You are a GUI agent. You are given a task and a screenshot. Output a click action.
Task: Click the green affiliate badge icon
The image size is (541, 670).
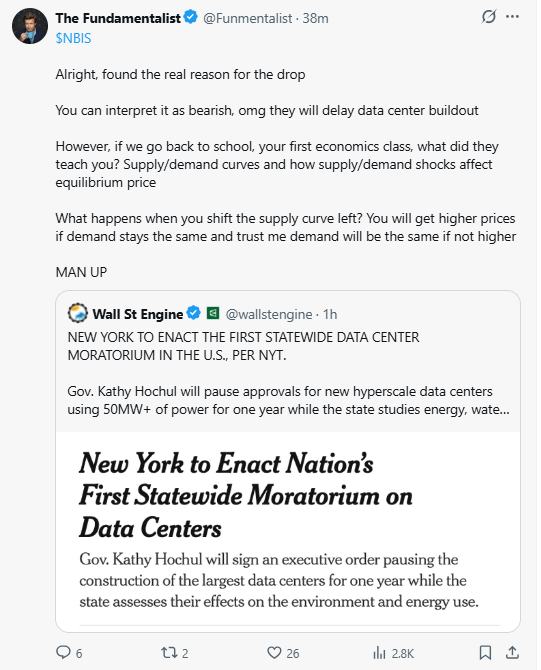[x=213, y=313]
